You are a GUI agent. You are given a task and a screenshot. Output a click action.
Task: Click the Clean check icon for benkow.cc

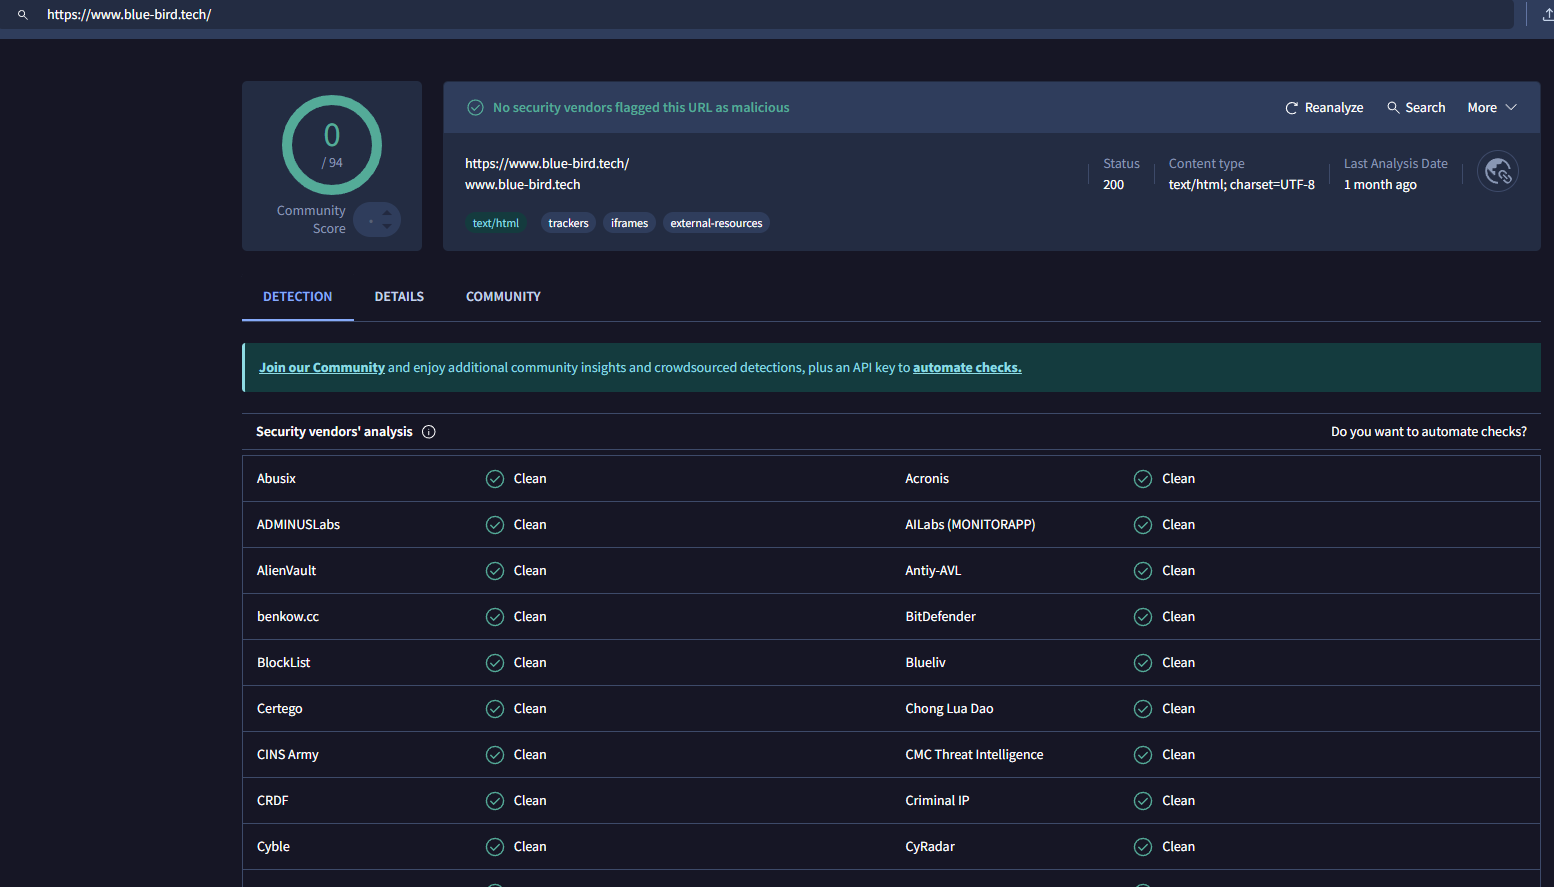[x=495, y=617]
